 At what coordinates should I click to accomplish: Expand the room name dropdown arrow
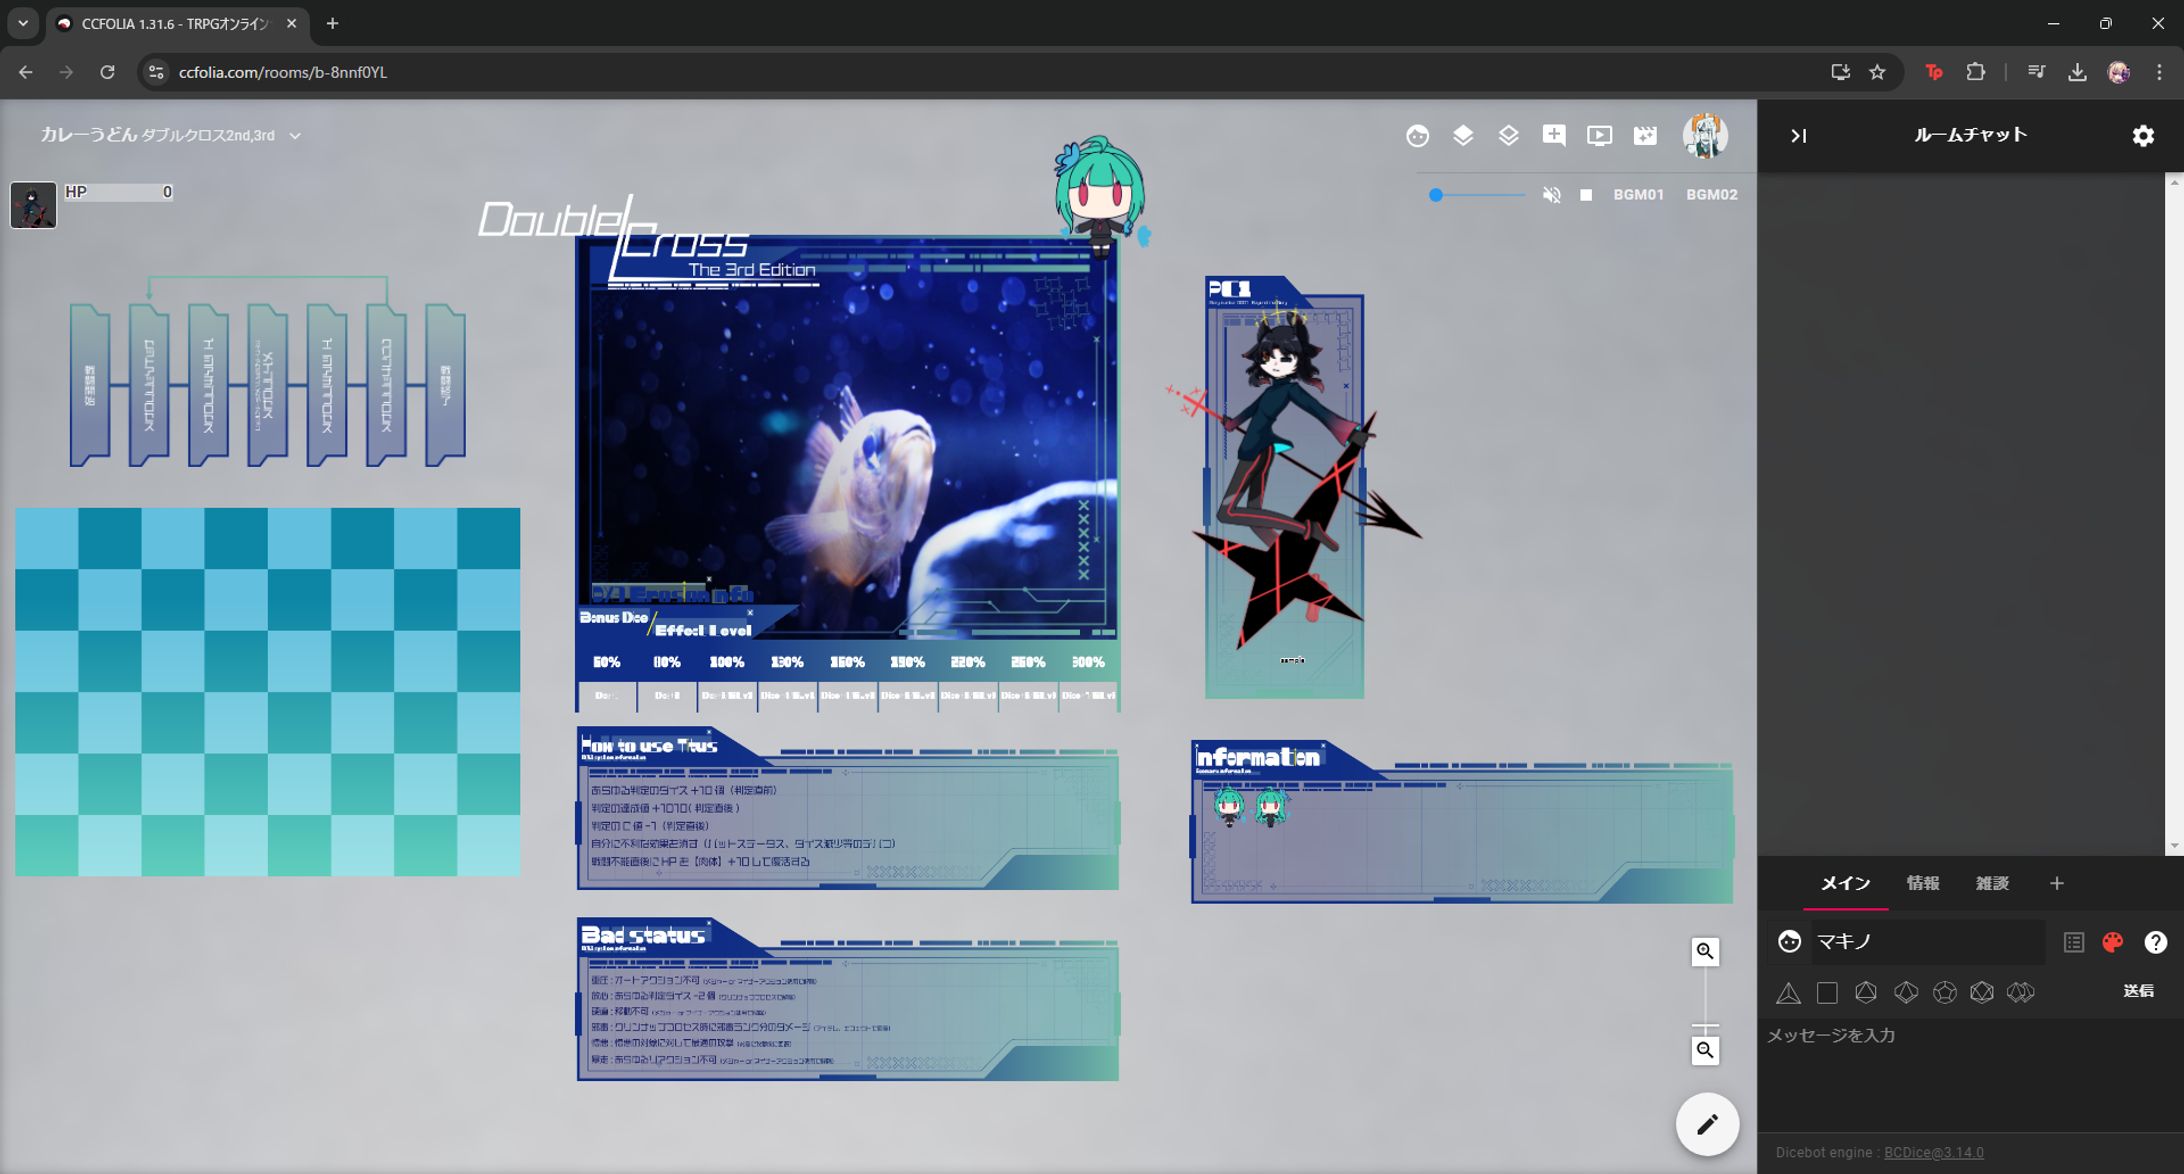pyautogui.click(x=295, y=136)
